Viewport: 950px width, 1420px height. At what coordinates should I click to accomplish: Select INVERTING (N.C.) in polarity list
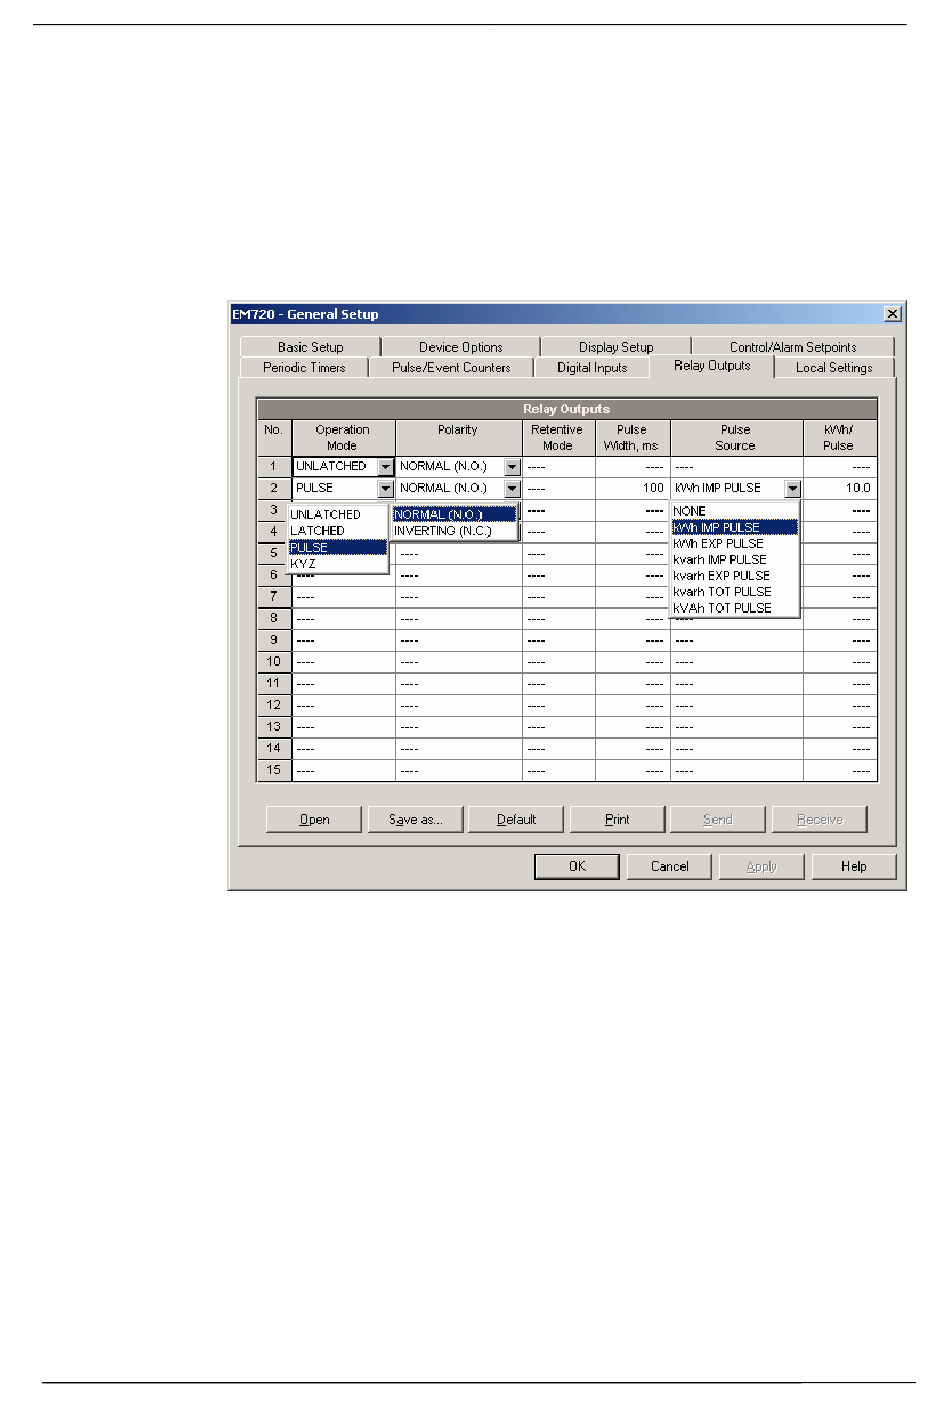point(454,531)
